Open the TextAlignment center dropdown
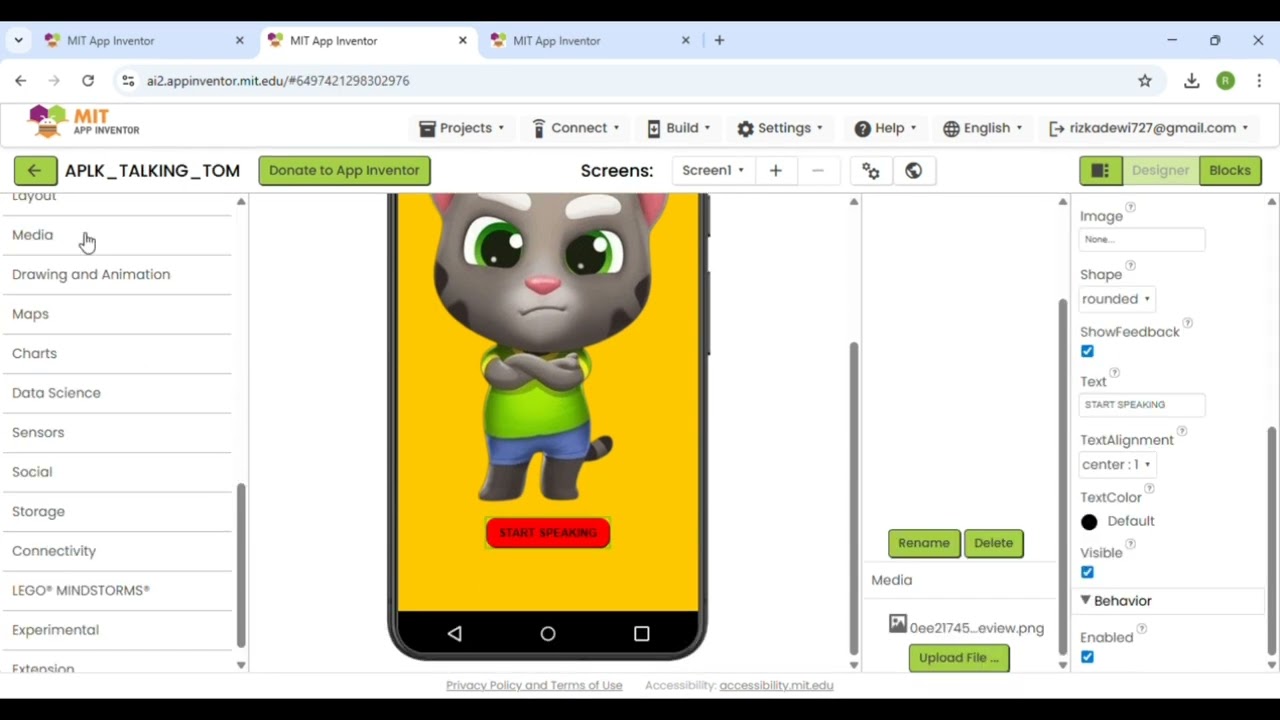1280x720 pixels. (1116, 464)
